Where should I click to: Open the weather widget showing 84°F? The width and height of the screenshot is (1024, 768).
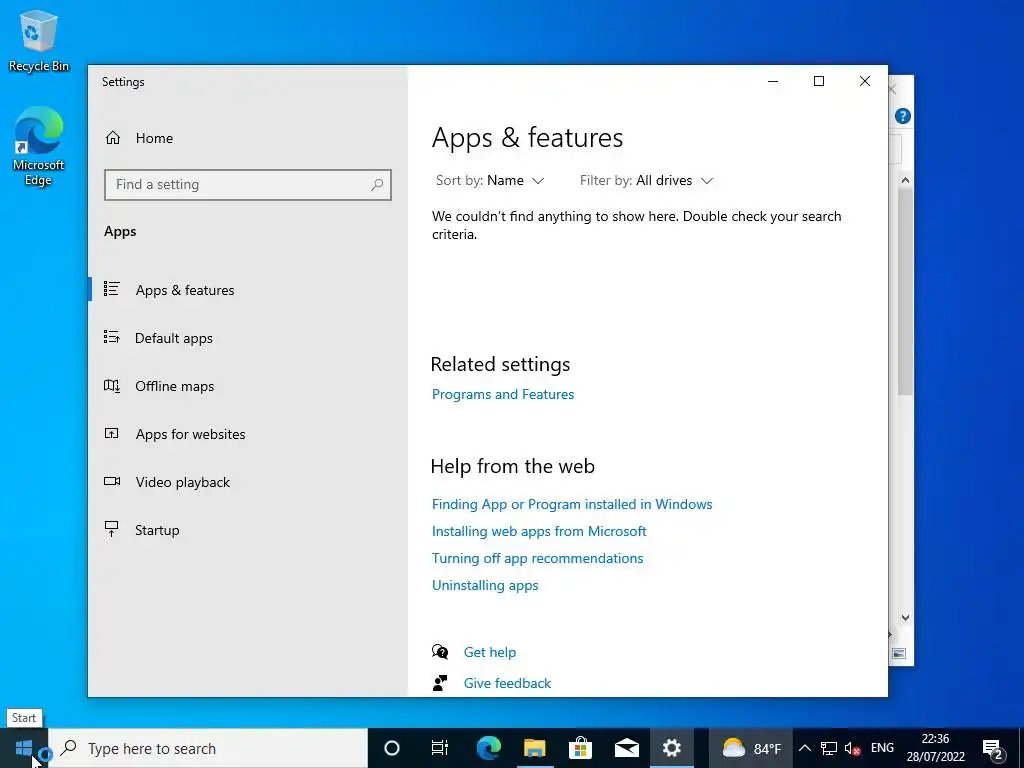(x=752, y=748)
